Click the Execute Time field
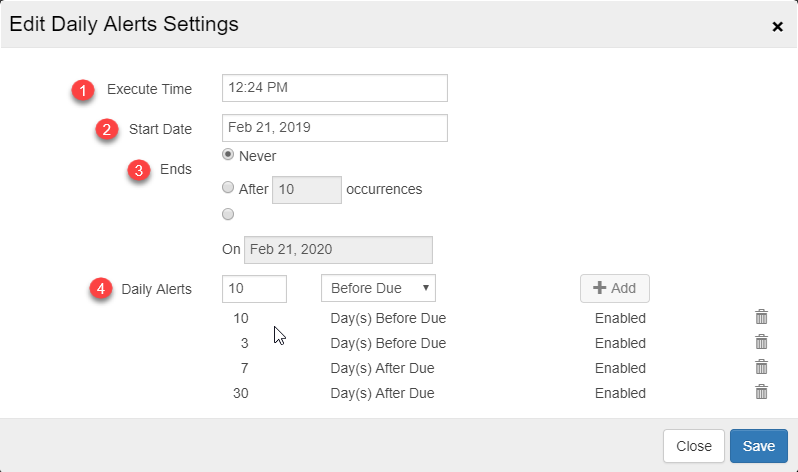This screenshot has height=472, width=798. tap(334, 88)
